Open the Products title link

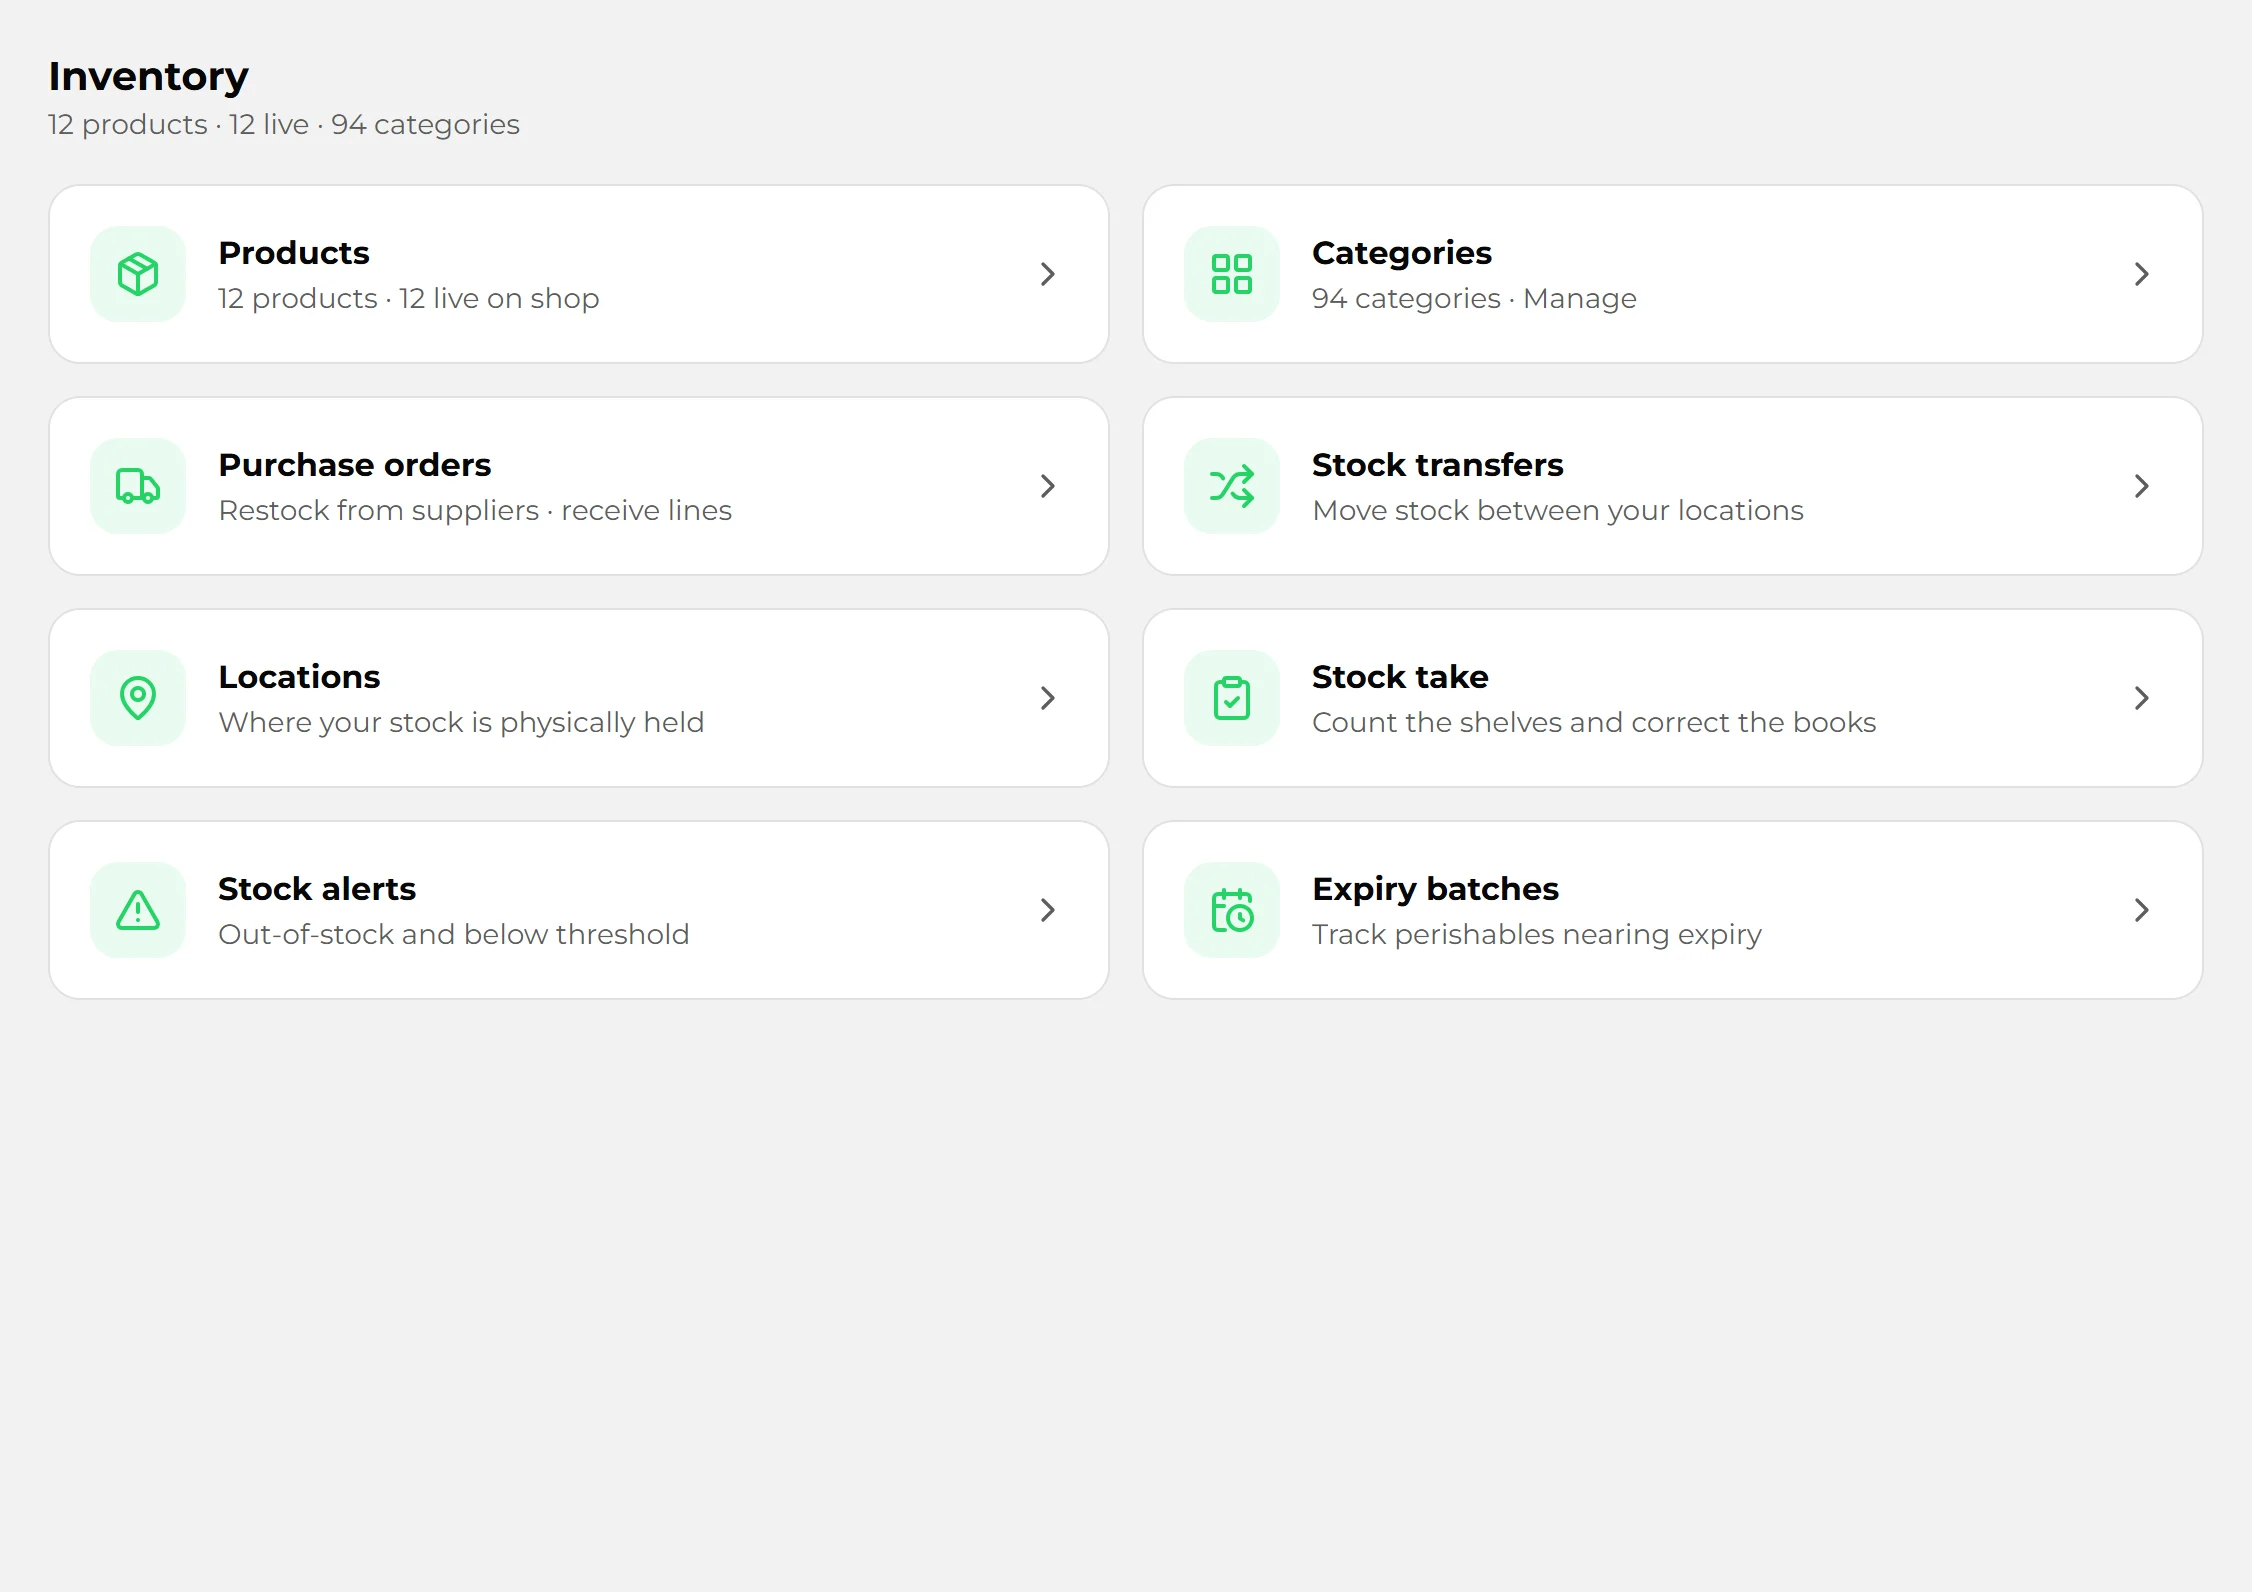[x=294, y=253]
